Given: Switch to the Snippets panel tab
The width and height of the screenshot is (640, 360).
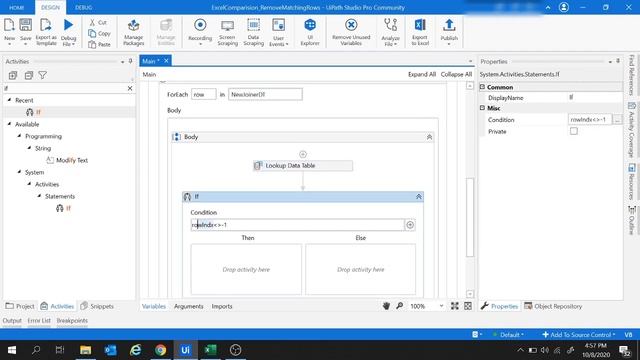Looking at the screenshot, I should [x=97, y=306].
